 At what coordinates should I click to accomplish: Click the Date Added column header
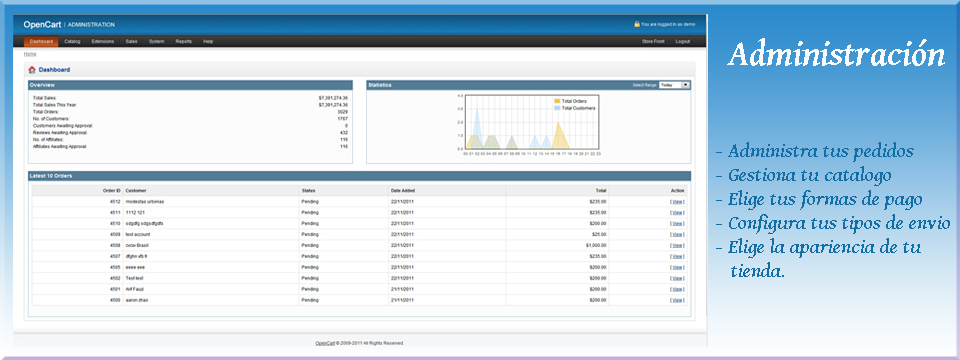403,190
